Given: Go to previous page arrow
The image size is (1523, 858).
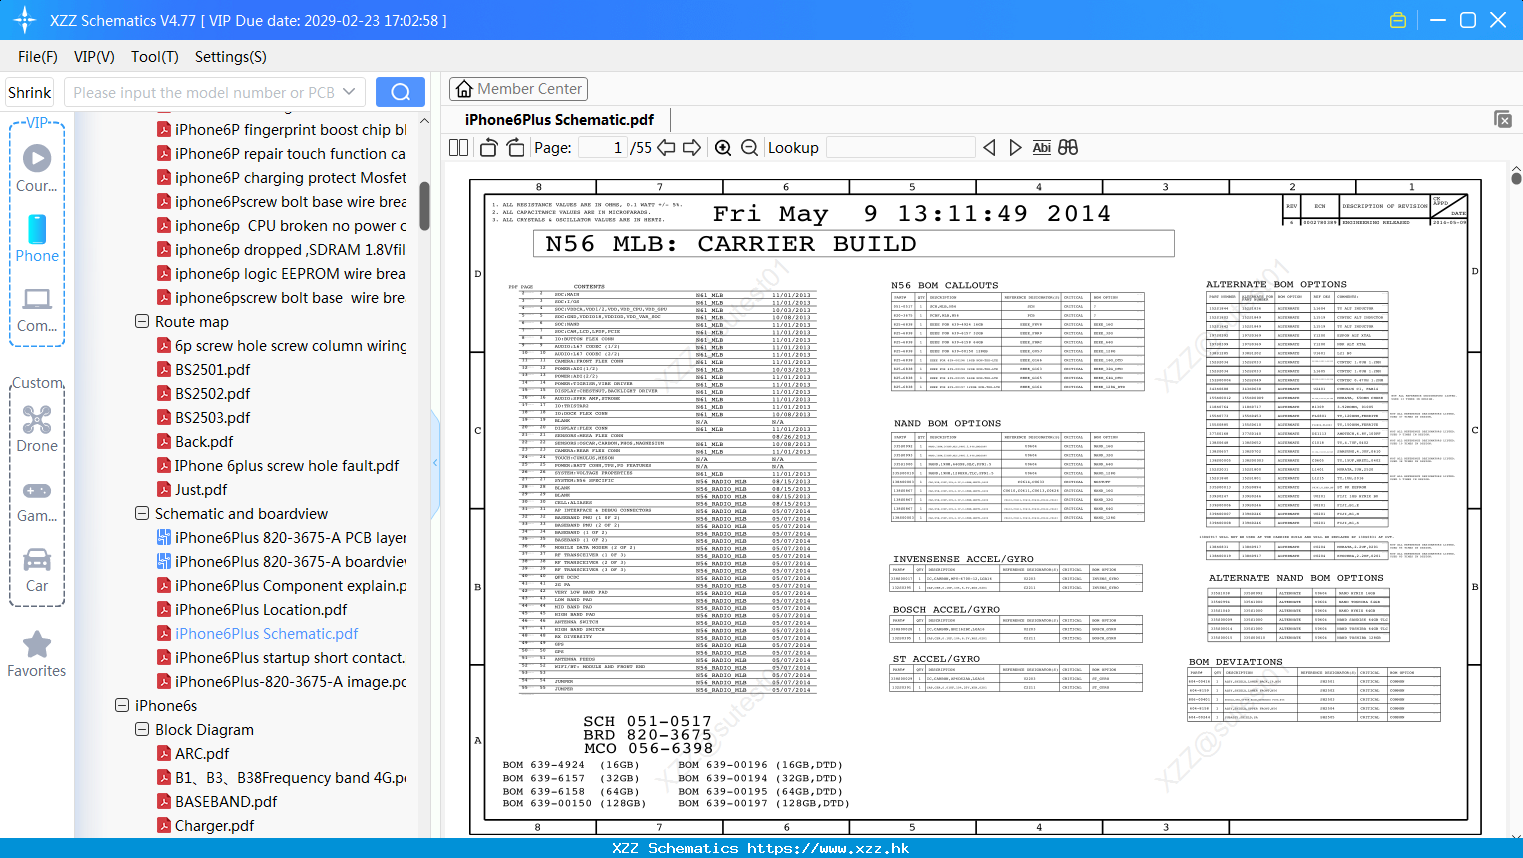Looking at the screenshot, I should (666, 148).
